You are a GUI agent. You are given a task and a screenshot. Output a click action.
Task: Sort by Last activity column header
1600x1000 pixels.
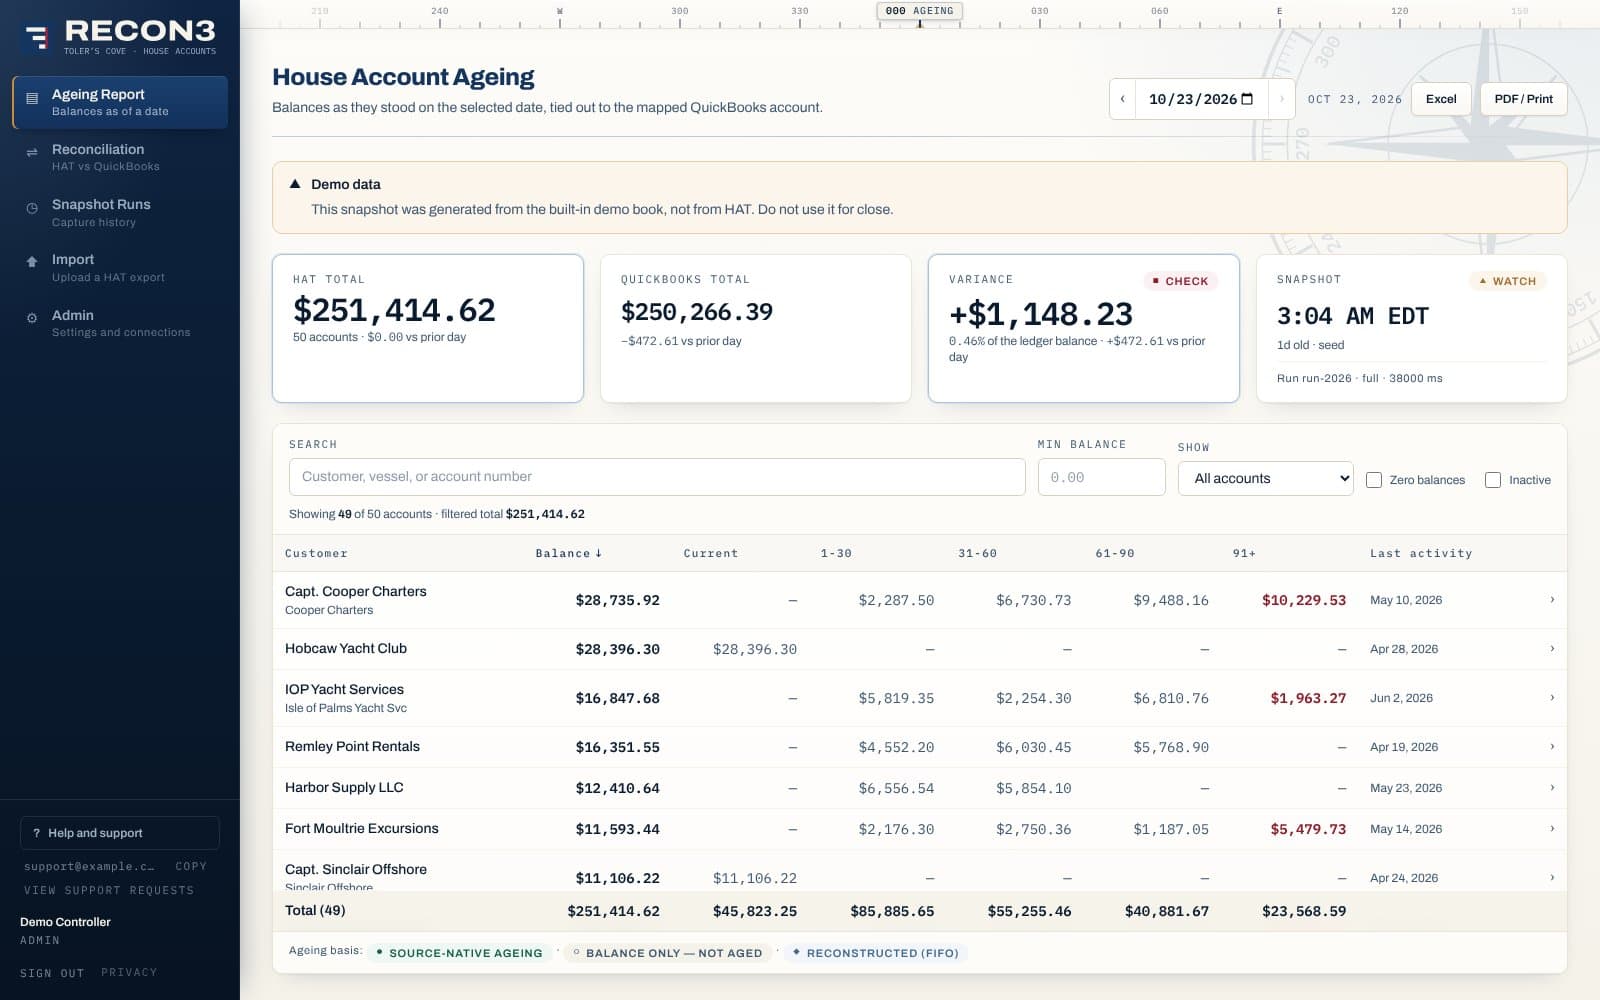pyautogui.click(x=1420, y=553)
